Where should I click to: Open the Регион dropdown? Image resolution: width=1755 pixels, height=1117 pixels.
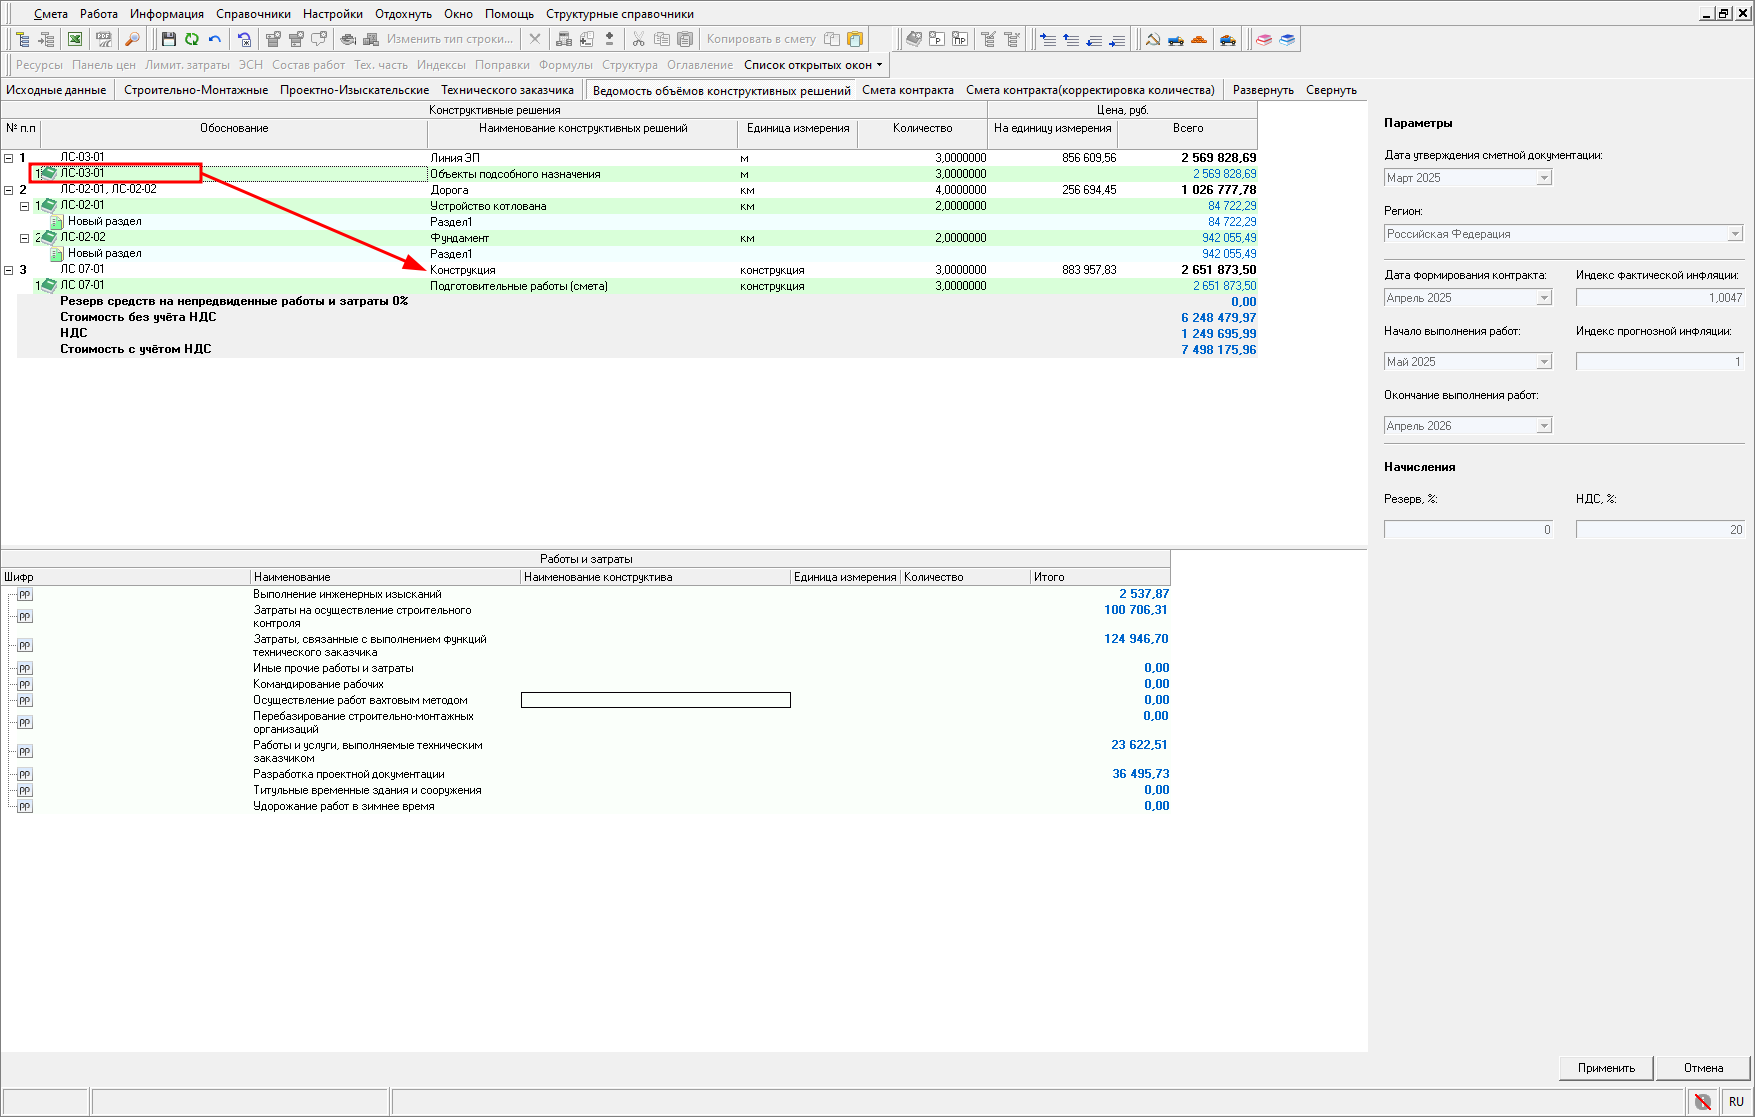pos(1735,234)
